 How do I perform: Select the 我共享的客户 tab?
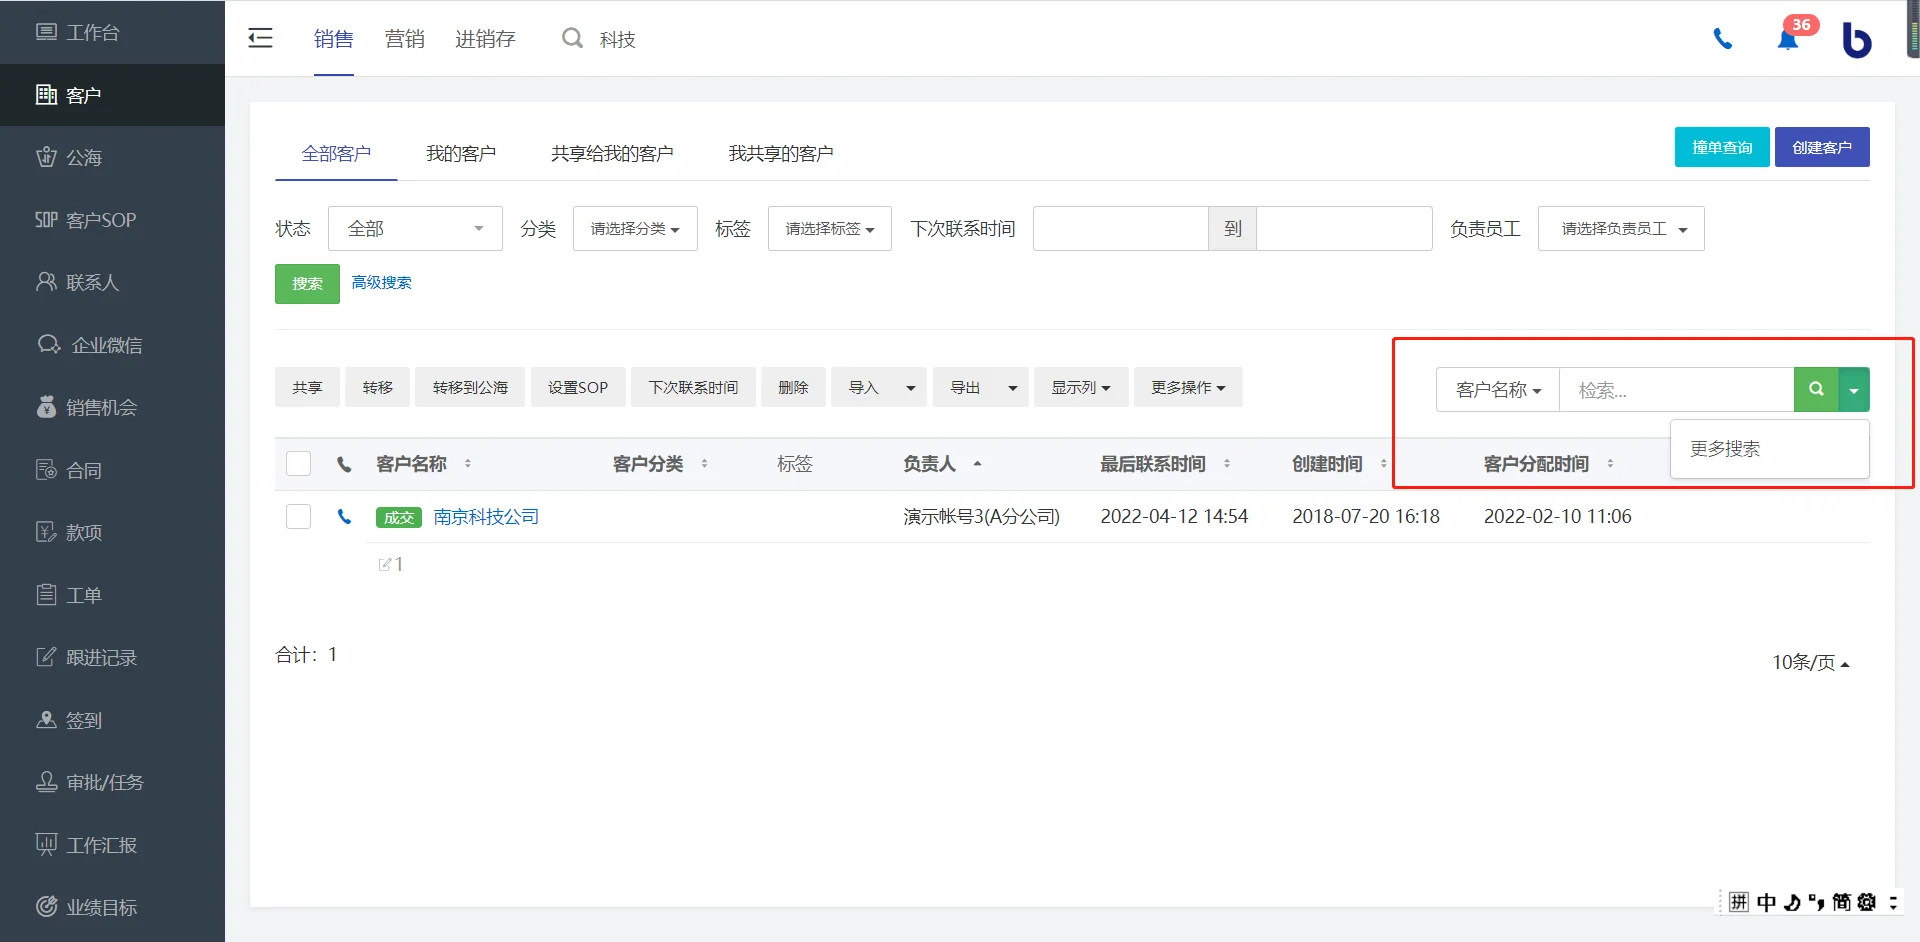click(781, 154)
